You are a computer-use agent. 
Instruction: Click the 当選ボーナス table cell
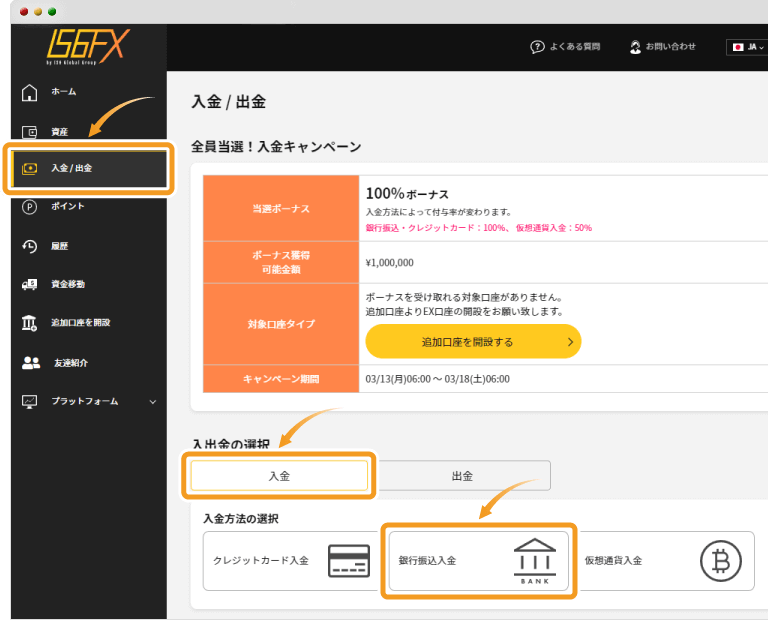[x=281, y=209]
